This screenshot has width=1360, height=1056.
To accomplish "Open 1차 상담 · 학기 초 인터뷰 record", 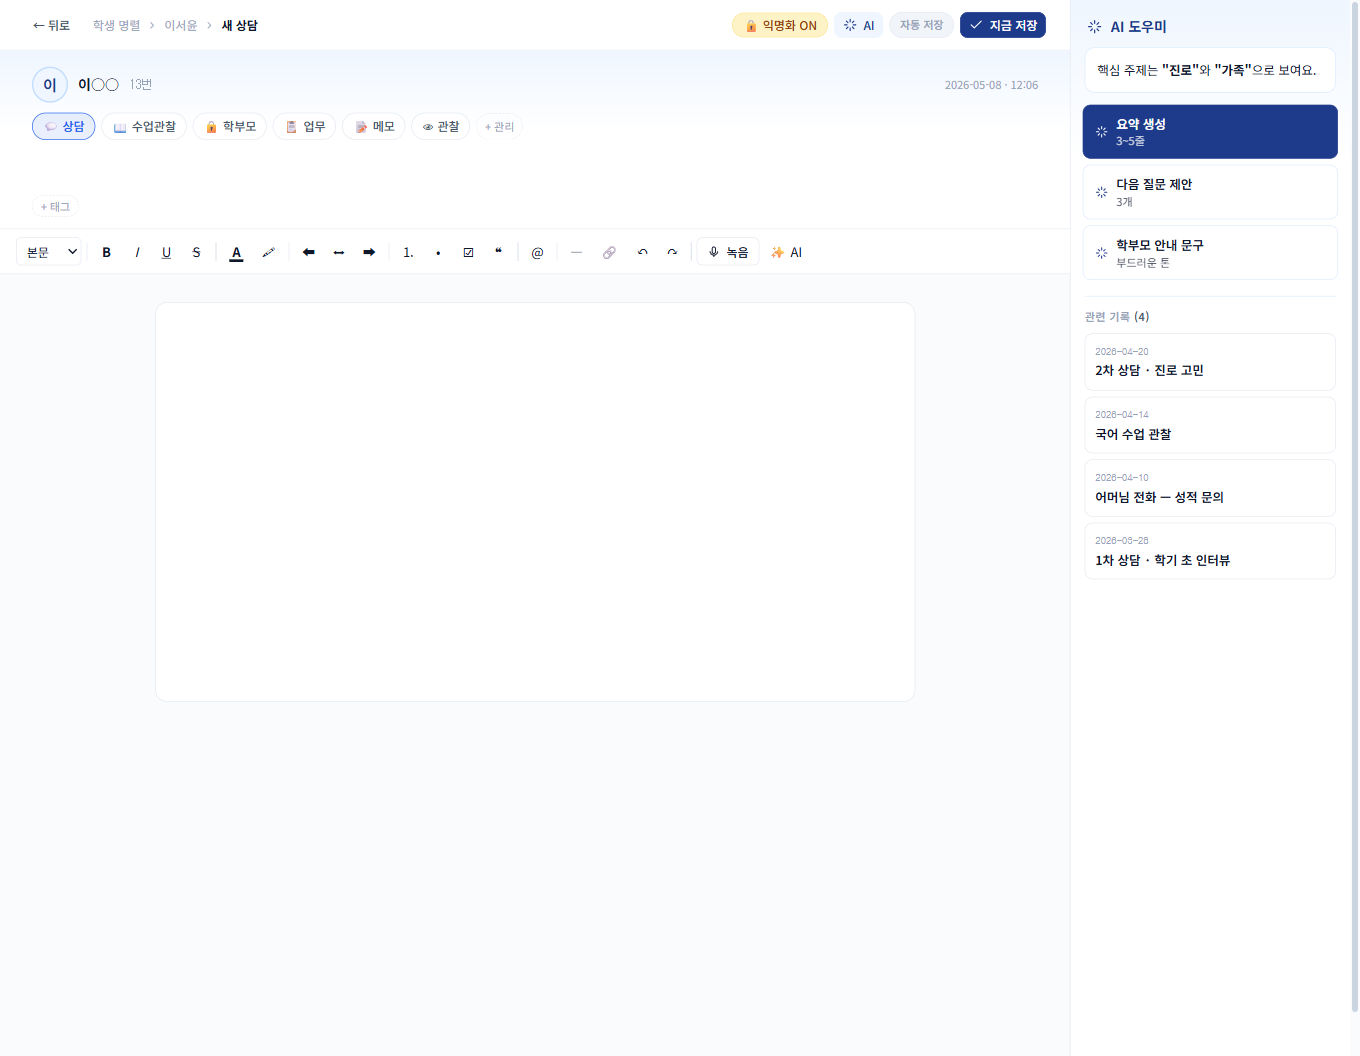I will point(1210,551).
